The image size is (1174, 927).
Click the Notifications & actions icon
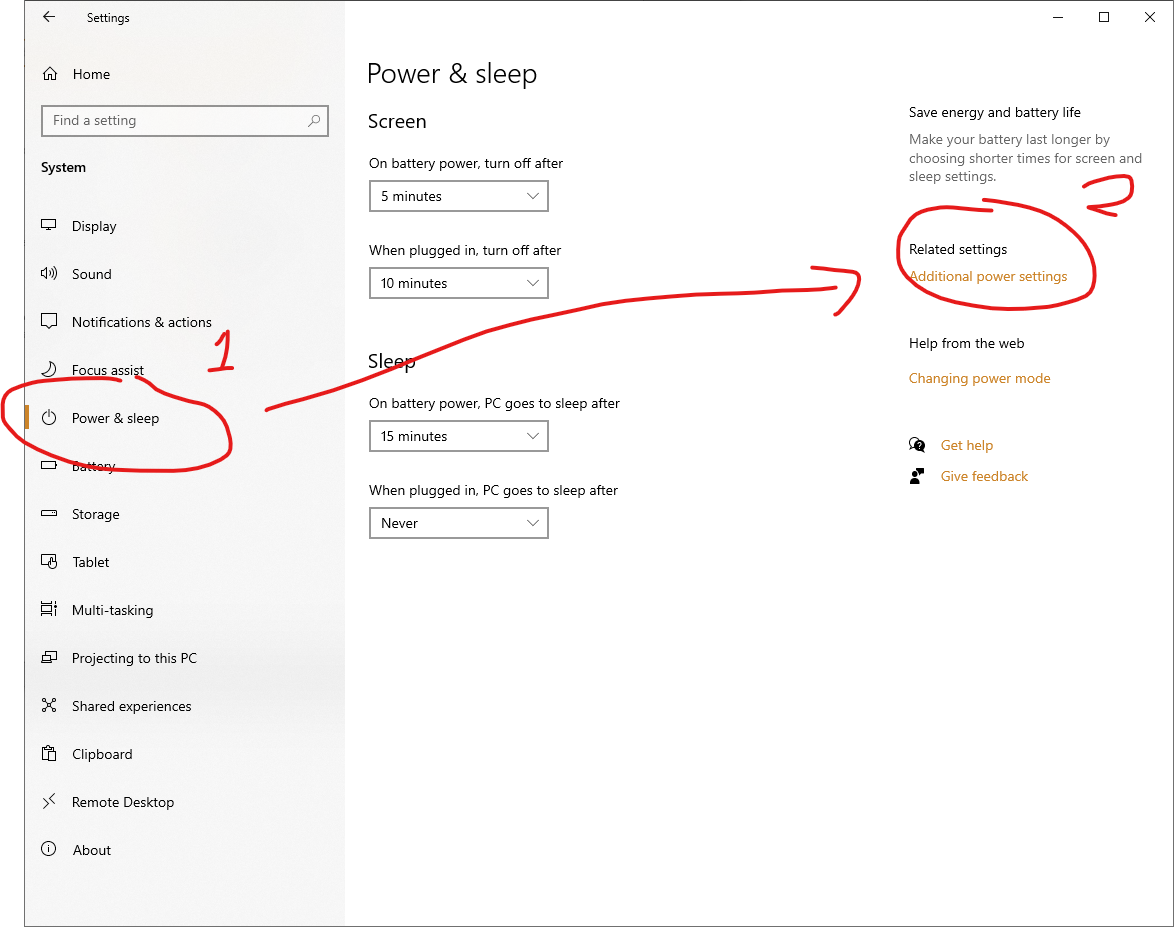click(49, 322)
